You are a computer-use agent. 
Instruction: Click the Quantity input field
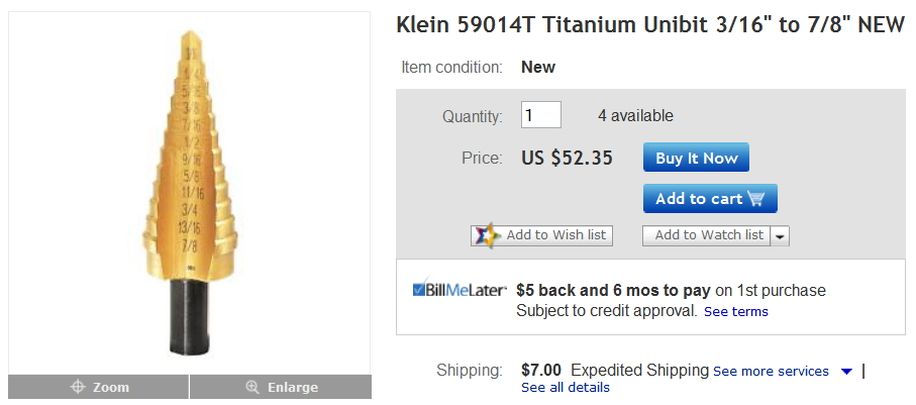pyautogui.click(x=541, y=115)
